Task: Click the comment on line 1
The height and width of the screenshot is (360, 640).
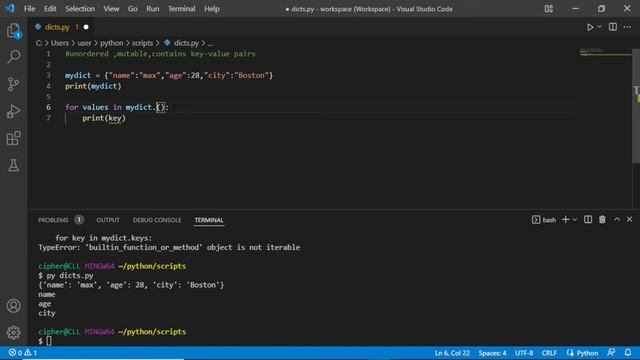Action: click(160, 53)
